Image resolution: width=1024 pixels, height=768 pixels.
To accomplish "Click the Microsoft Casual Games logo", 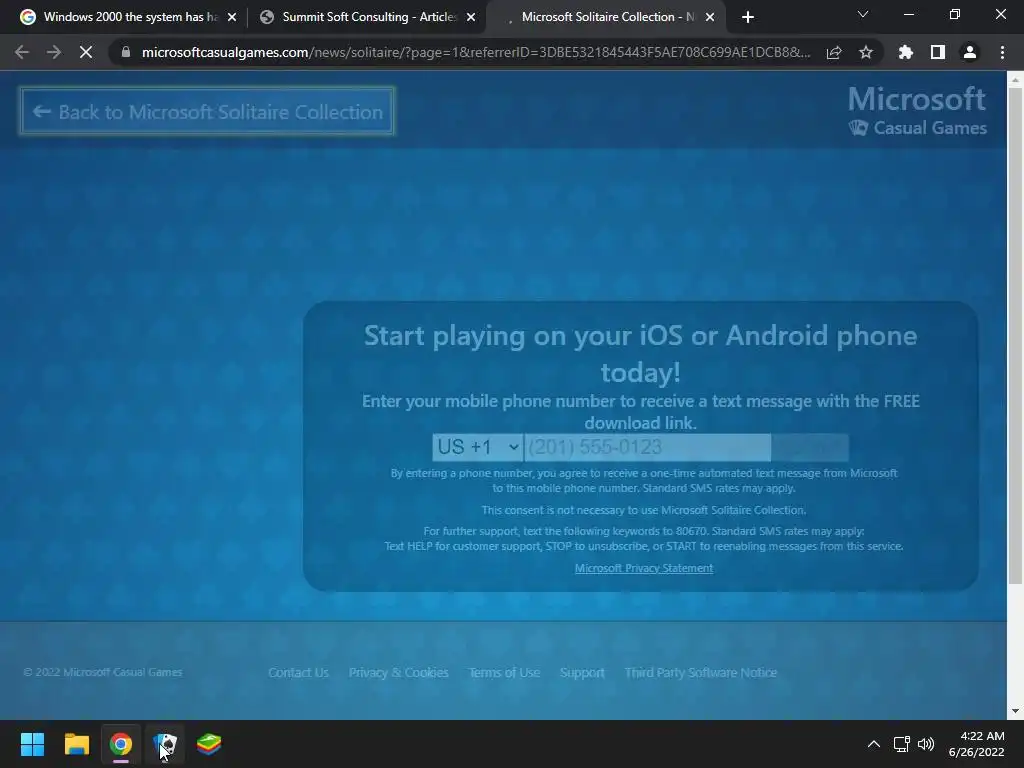I will tap(917, 111).
